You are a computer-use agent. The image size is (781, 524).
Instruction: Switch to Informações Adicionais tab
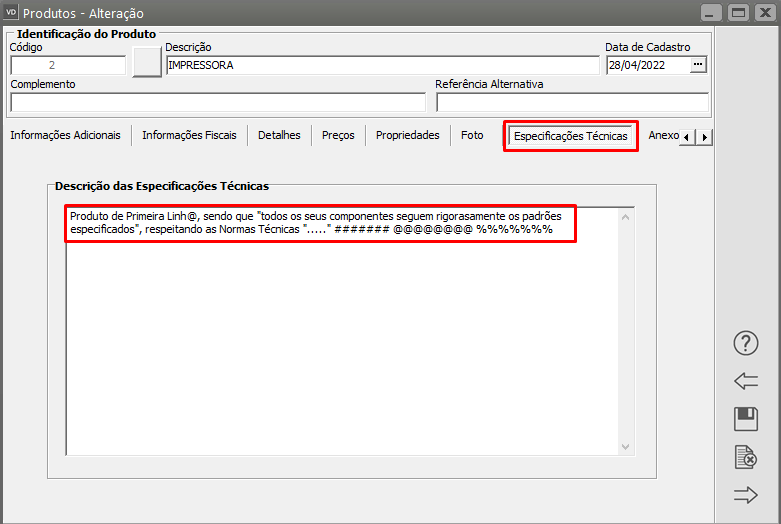pos(65,135)
